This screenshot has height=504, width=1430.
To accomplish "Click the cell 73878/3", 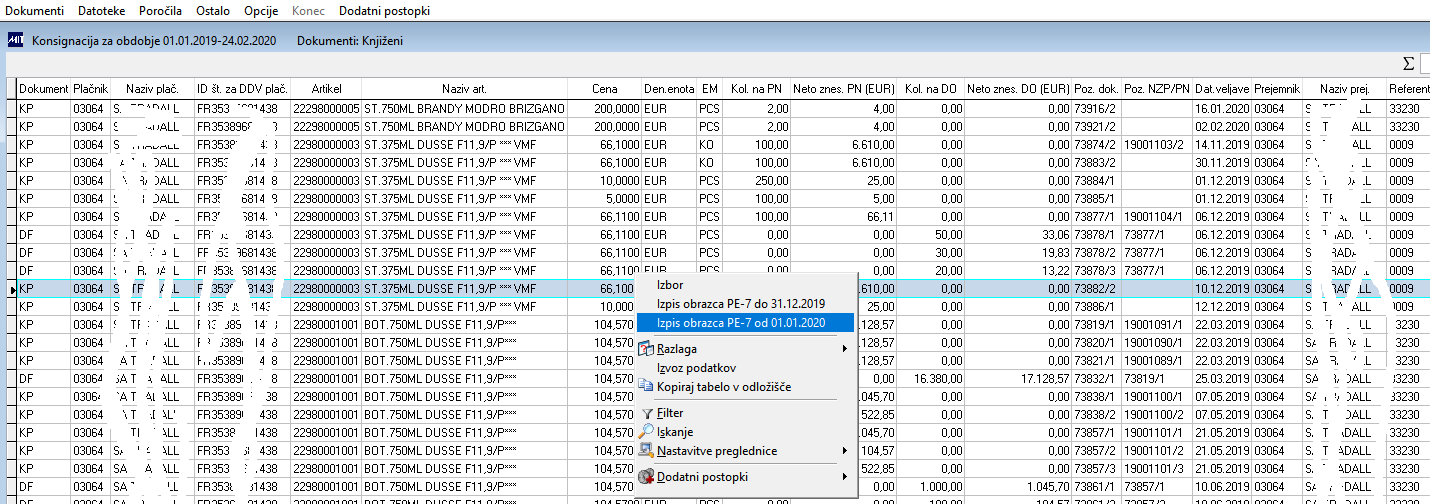I will pos(1096,270).
